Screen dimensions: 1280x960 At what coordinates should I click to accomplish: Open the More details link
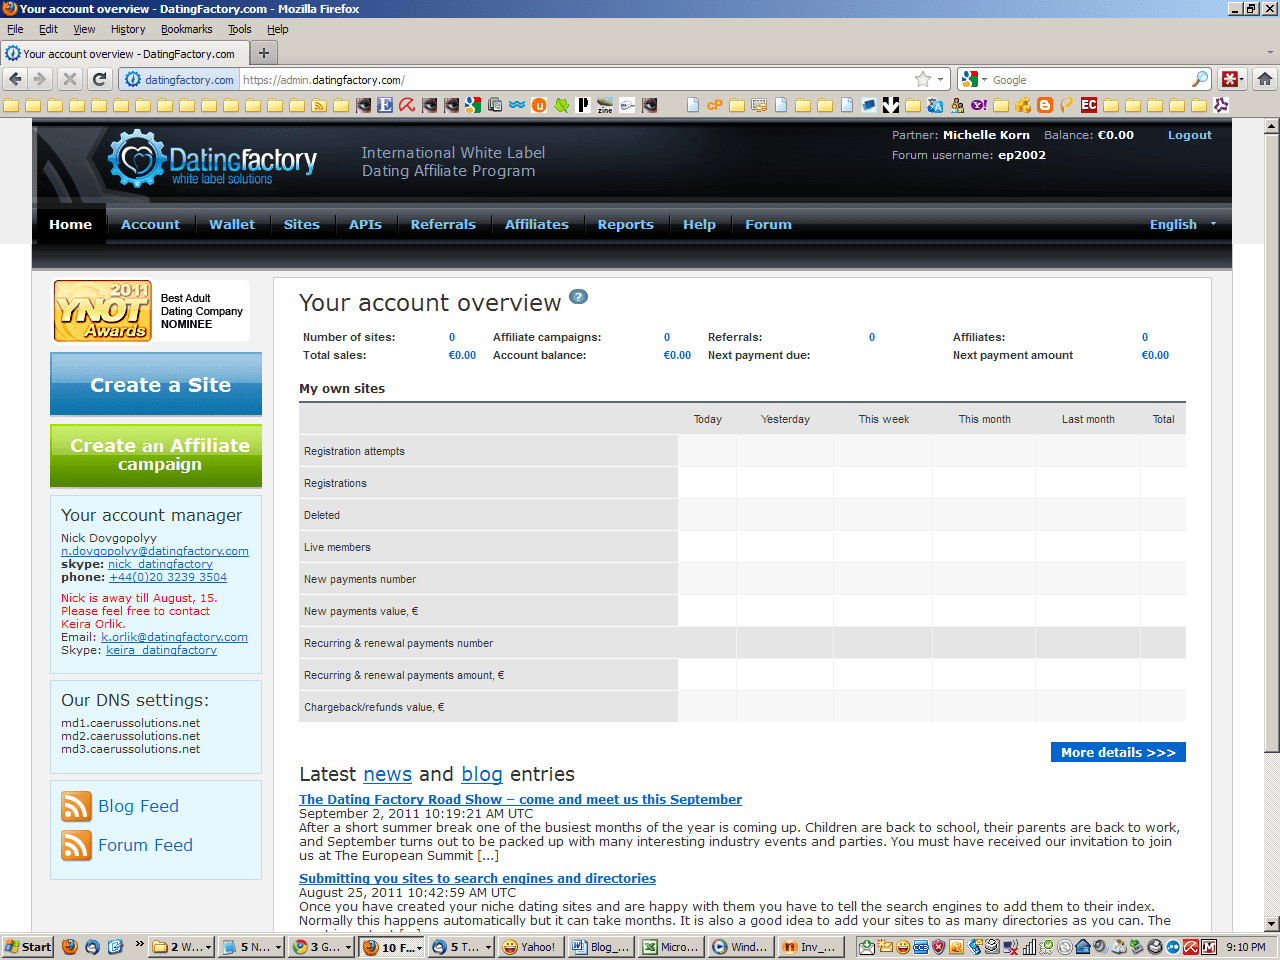pyautogui.click(x=1117, y=751)
